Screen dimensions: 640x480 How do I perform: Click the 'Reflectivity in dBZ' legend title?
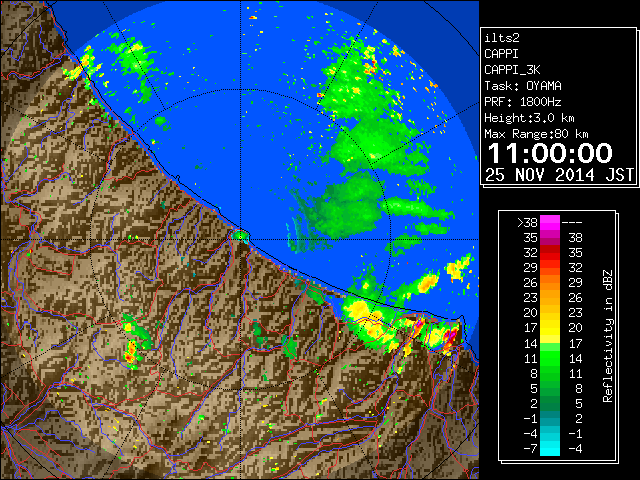tap(608, 336)
